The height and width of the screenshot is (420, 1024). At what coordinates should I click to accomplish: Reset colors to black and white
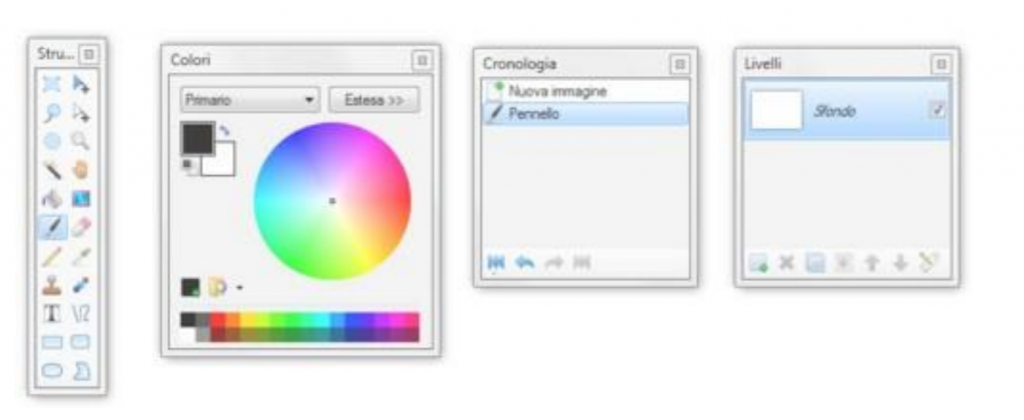coord(187,165)
